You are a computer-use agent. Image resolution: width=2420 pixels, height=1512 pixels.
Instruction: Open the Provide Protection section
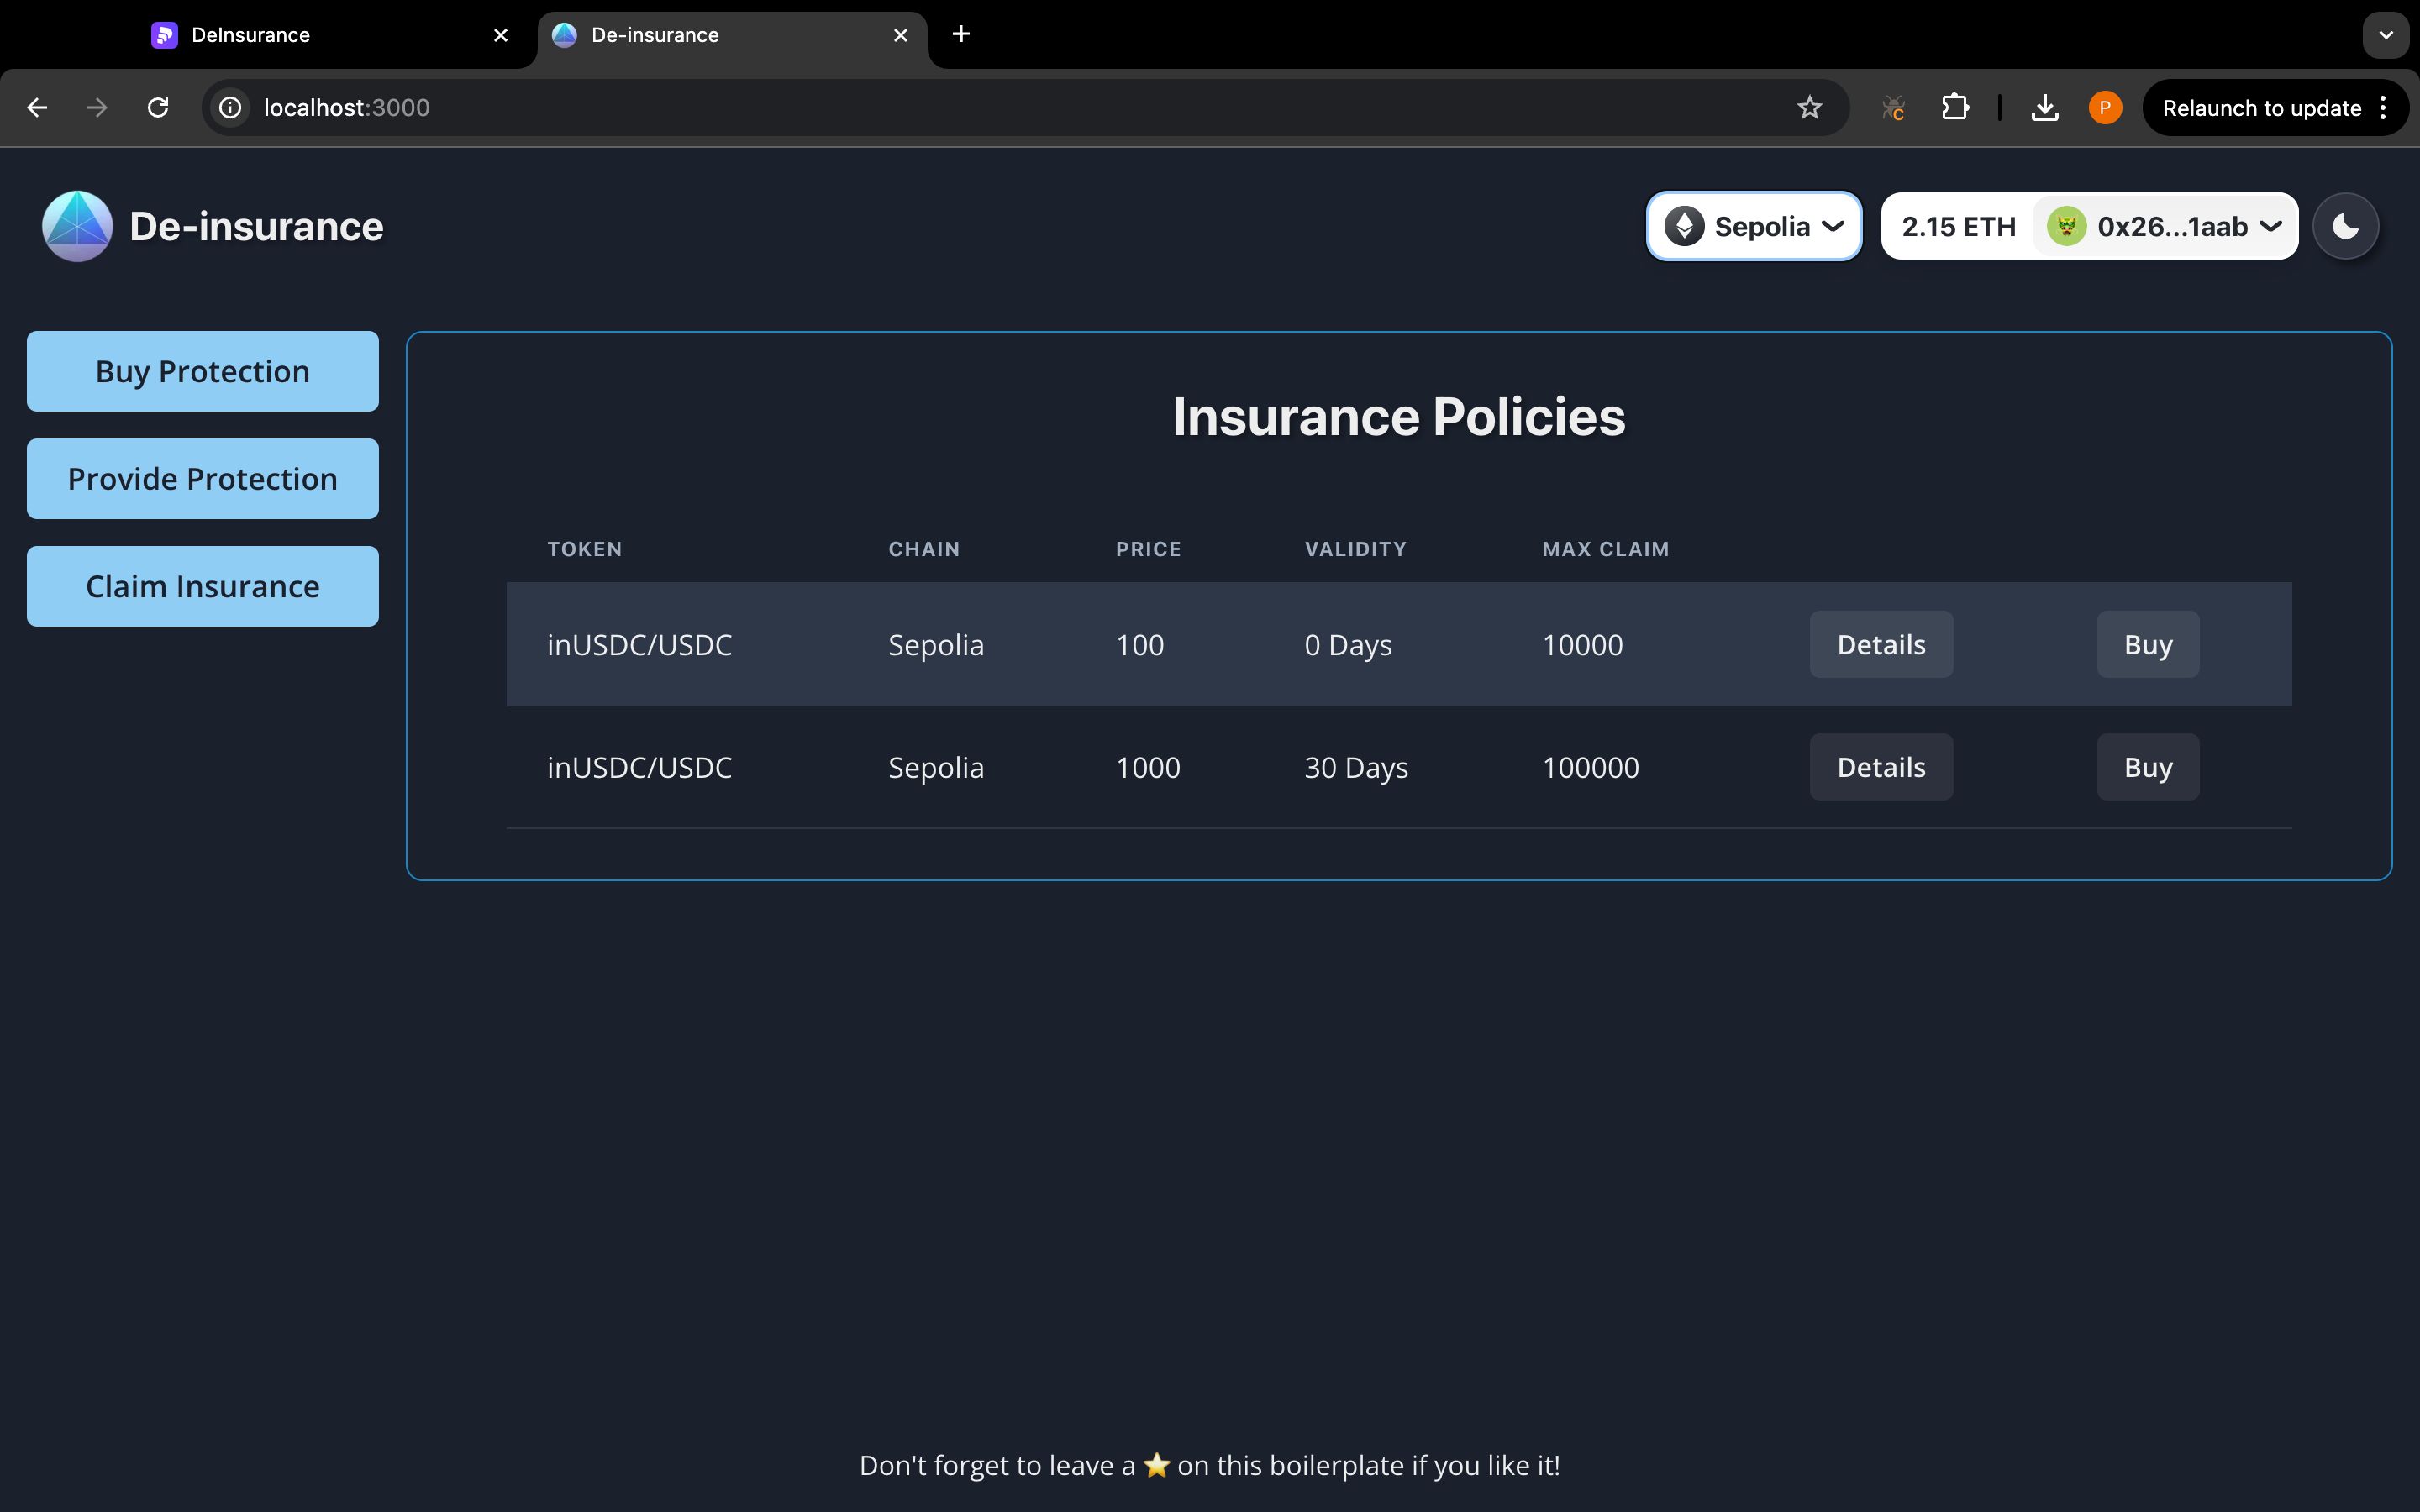click(x=203, y=479)
